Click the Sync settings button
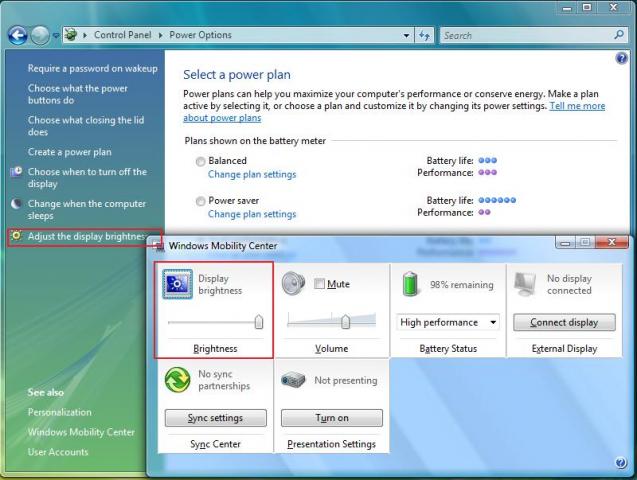 coord(215,418)
